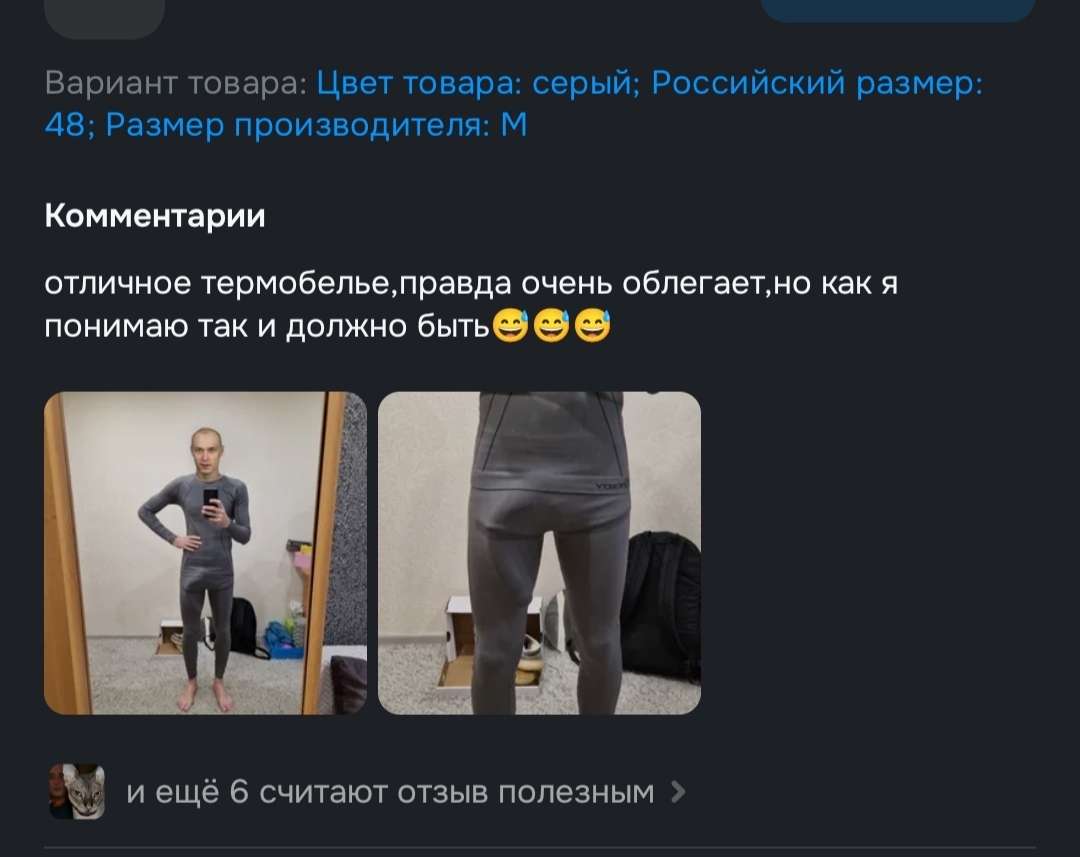The image size is (1080, 857).
Task: Tap the gray rounded button at top left
Action: point(105,17)
